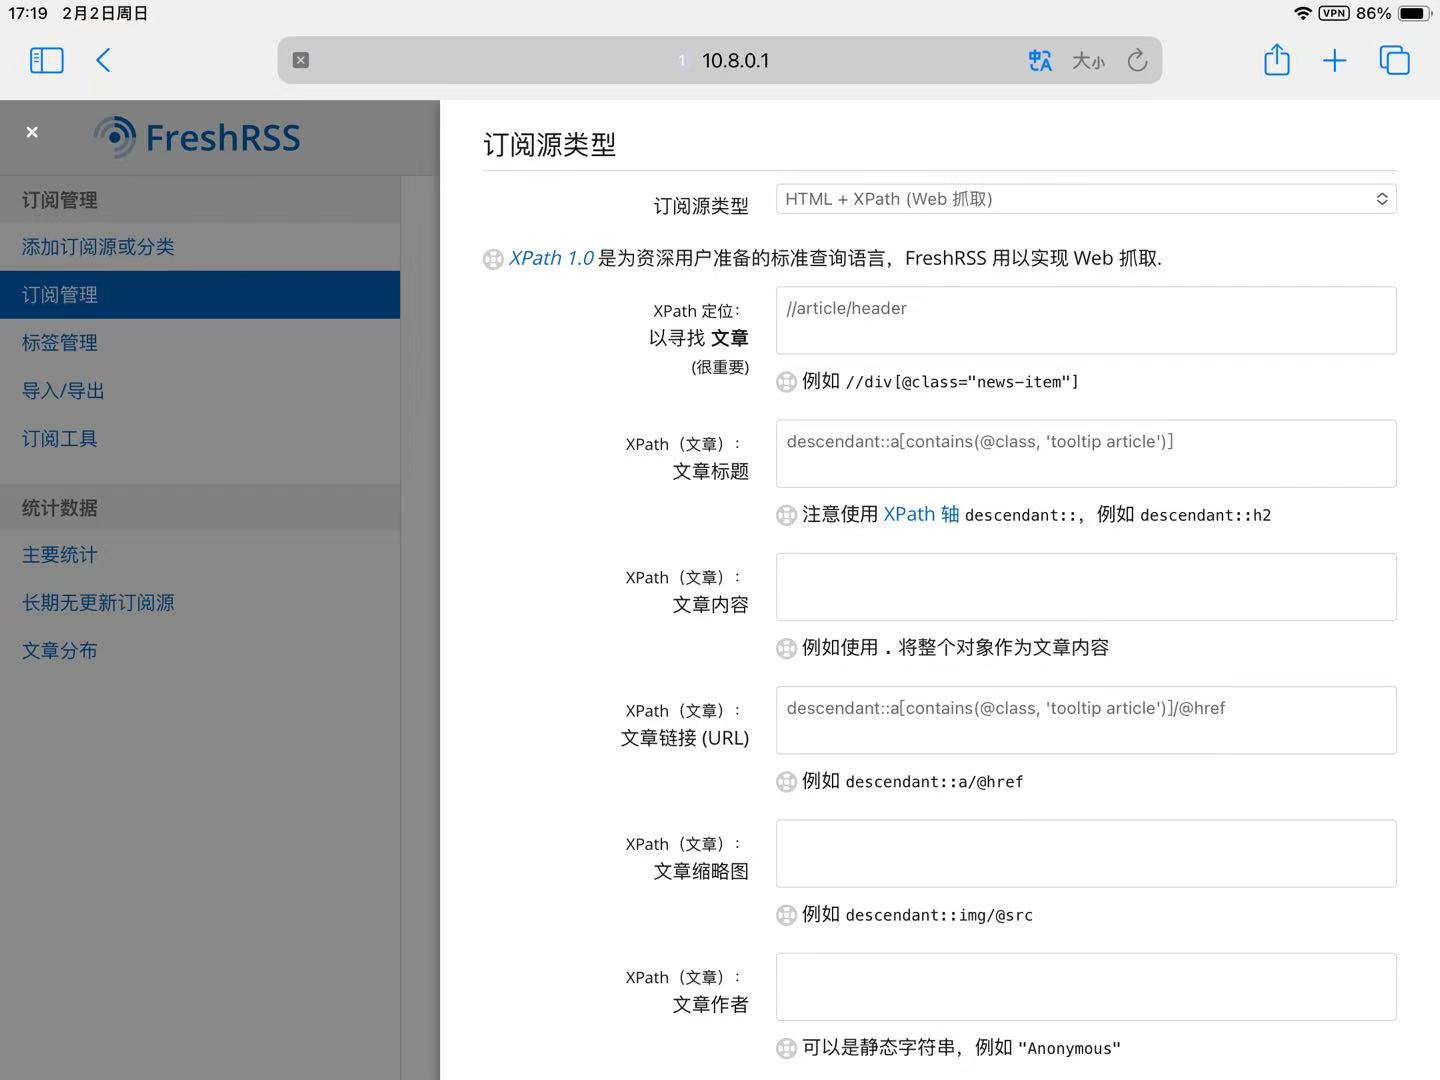Select 添加订阅源或分类 entry
Screen dimensions: 1440x1080
[97, 246]
